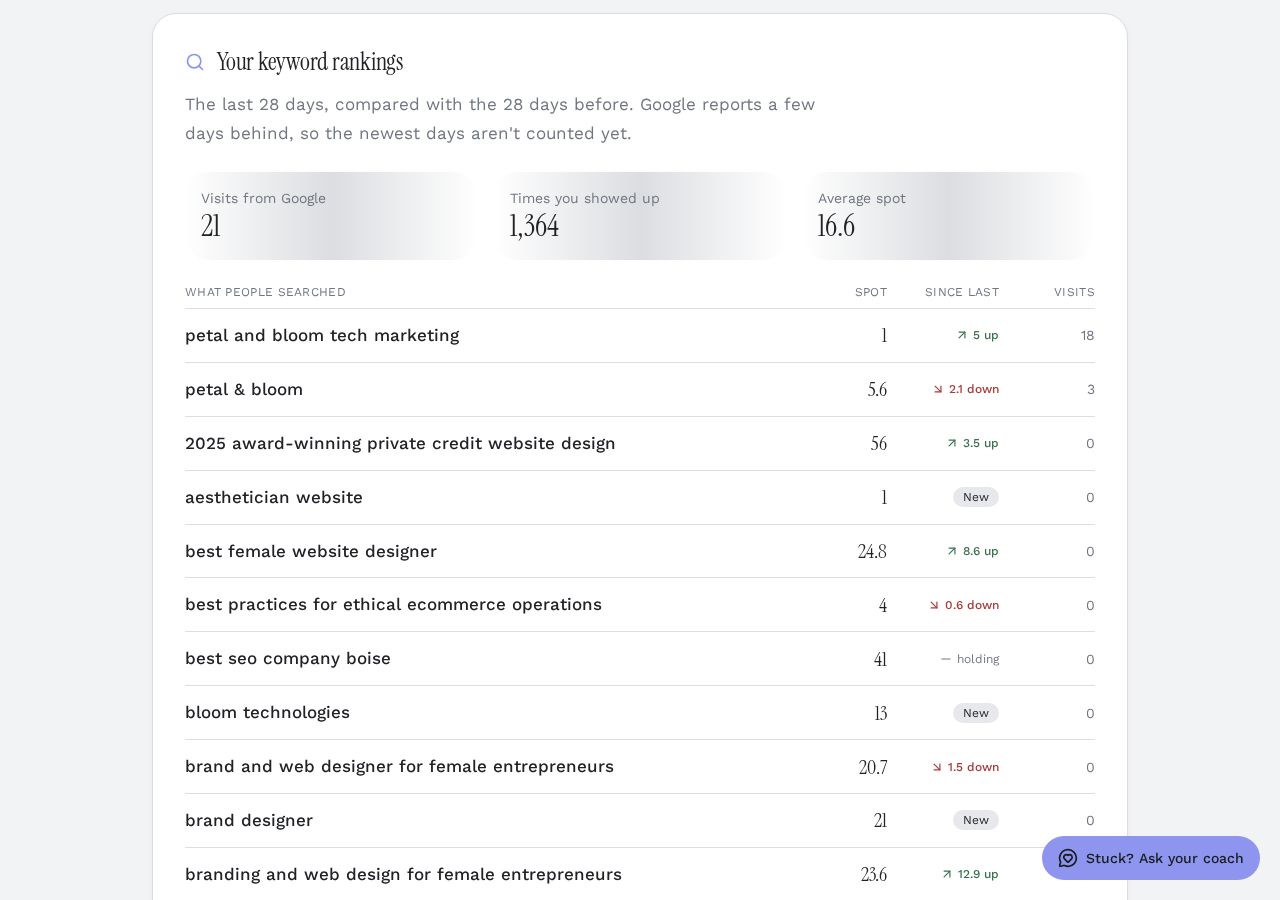Select keyword best female website designer
The height and width of the screenshot is (900, 1280).
coord(311,551)
